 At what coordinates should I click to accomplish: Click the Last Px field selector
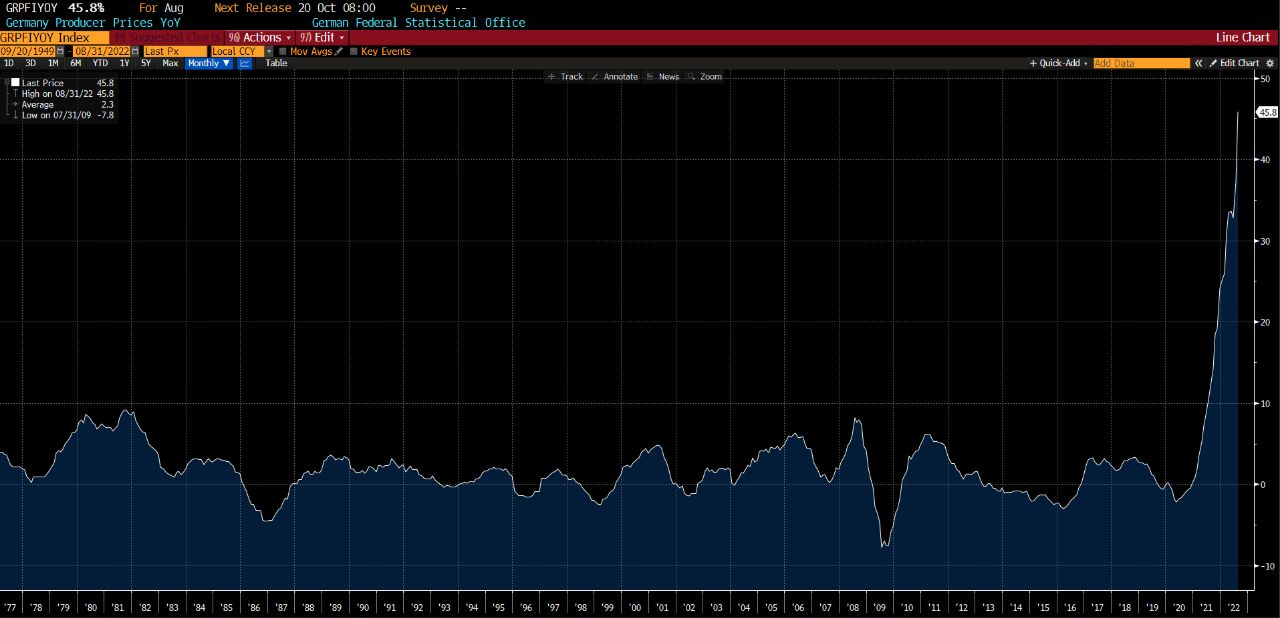pos(174,51)
